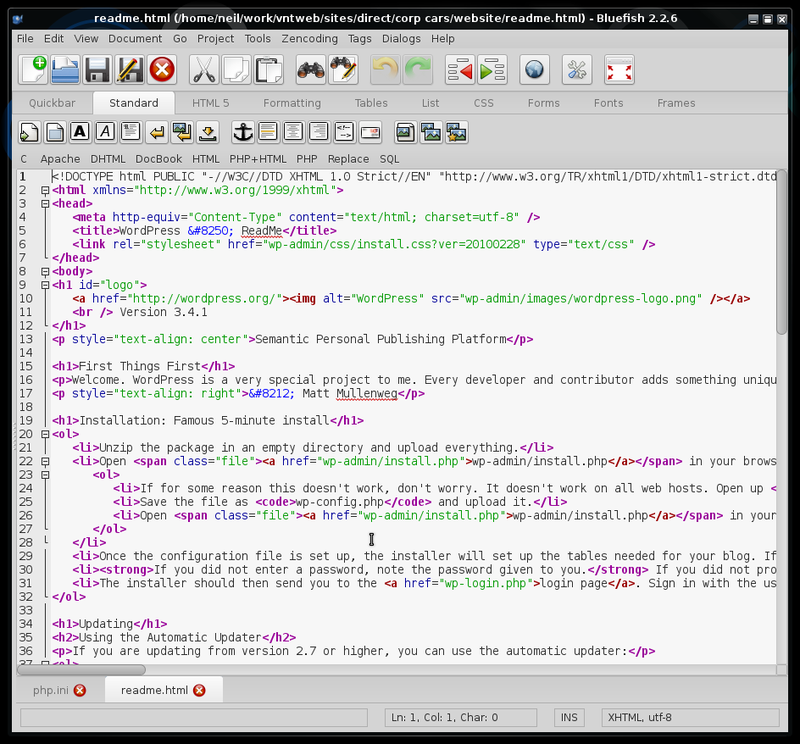
Task: Insert bold tag with the bold A icon
Action: (x=80, y=132)
